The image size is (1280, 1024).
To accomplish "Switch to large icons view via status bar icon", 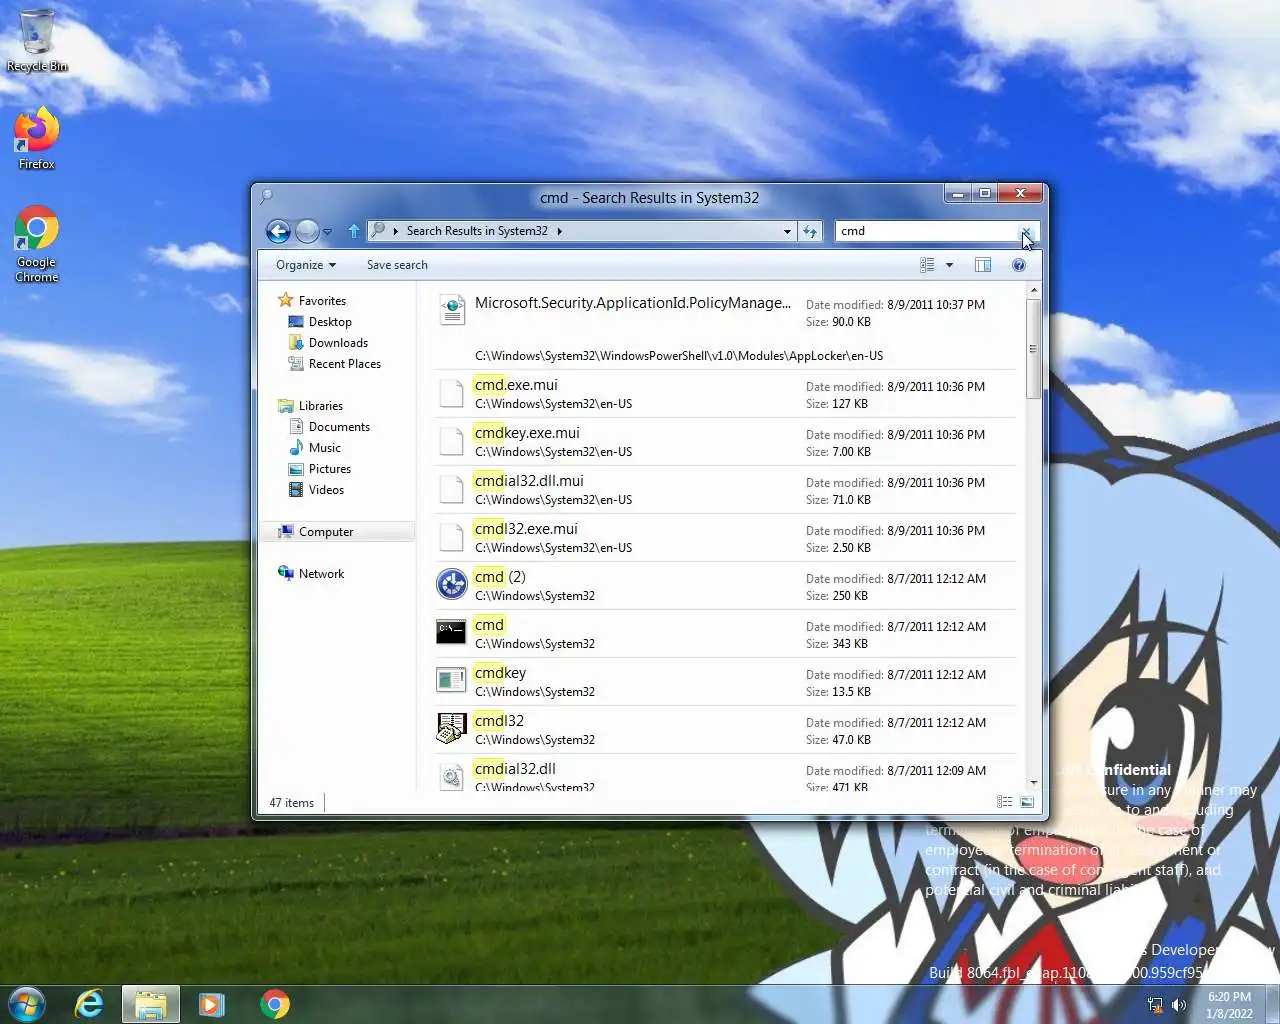I will point(1027,802).
